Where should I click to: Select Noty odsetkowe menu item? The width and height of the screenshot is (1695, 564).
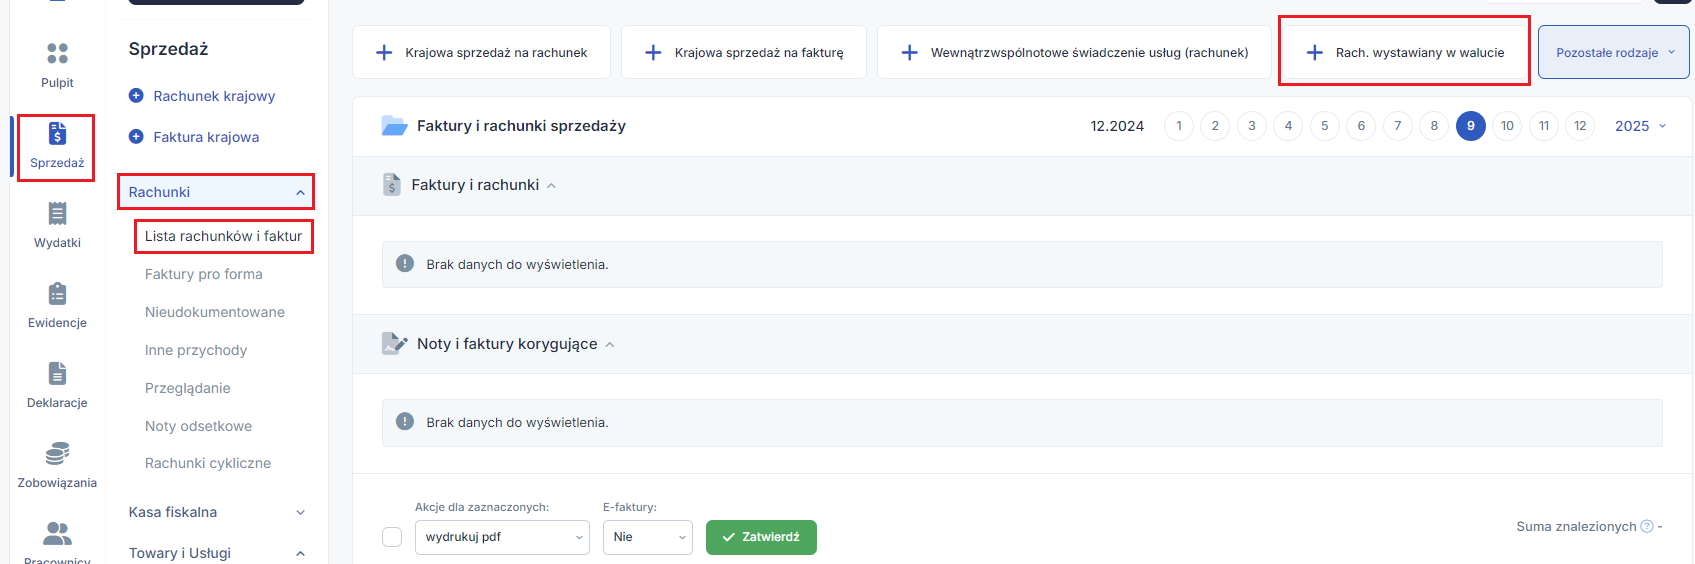(198, 426)
